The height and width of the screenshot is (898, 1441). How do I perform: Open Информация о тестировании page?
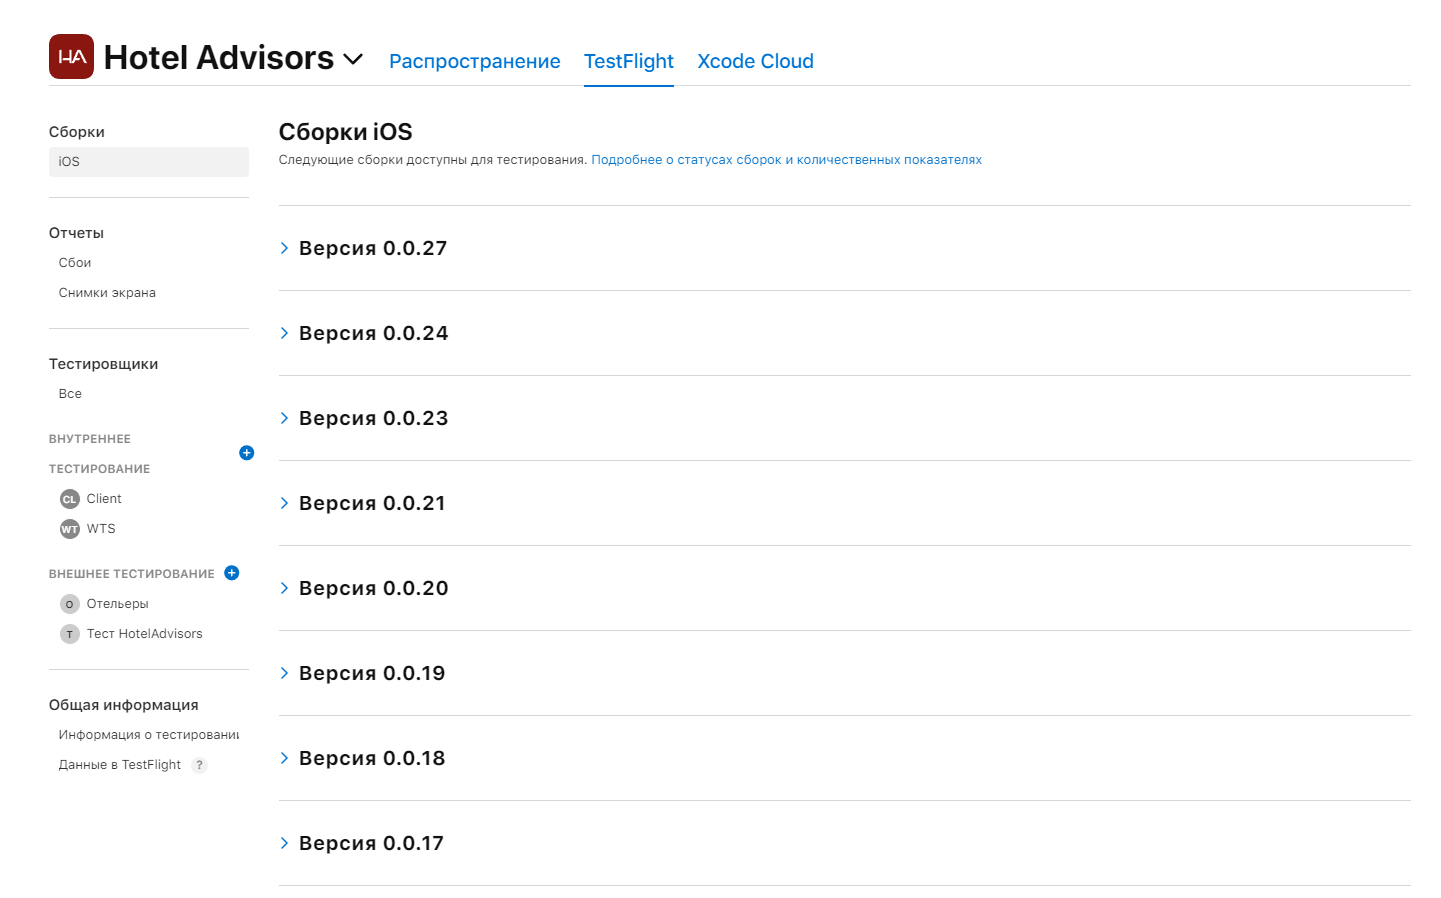click(x=149, y=735)
